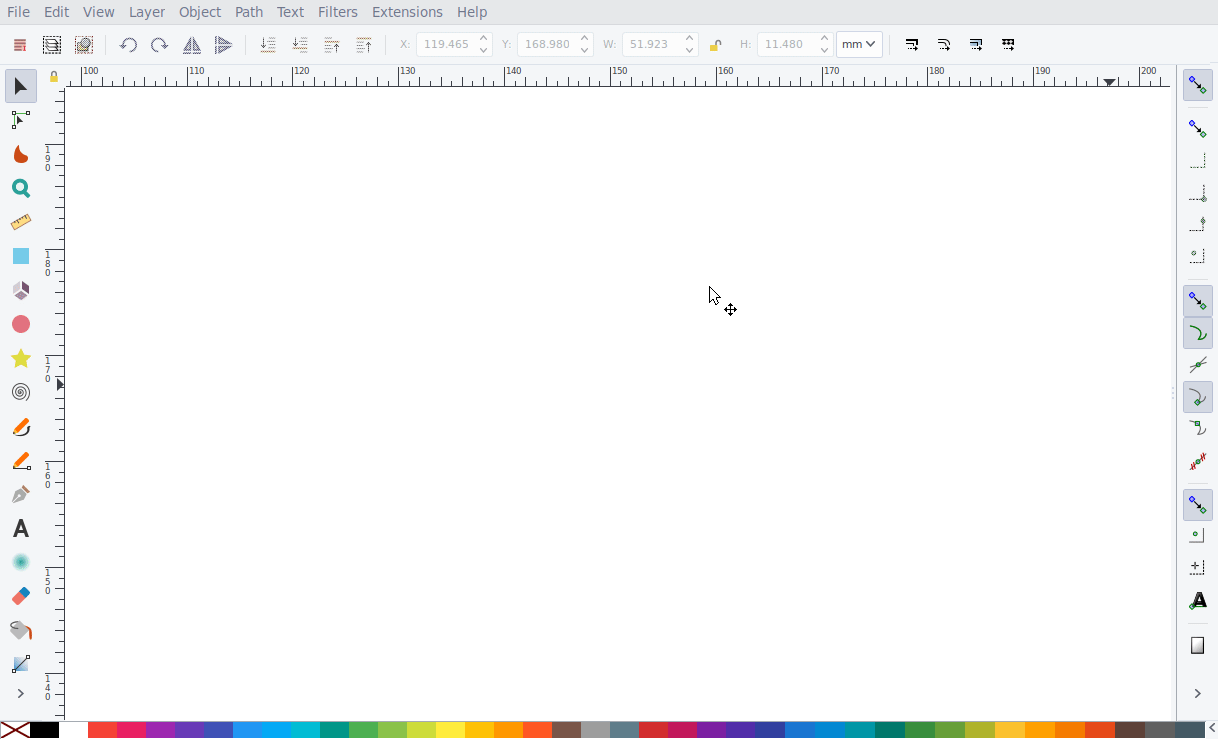This screenshot has height=739, width=1218.
Task: Select the Rectangle tool
Action: click(20, 256)
